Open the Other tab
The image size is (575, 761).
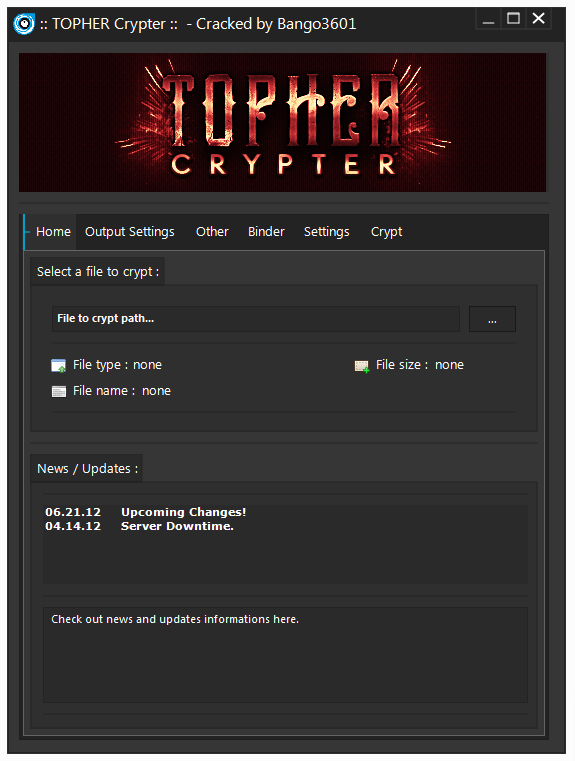[x=212, y=232]
